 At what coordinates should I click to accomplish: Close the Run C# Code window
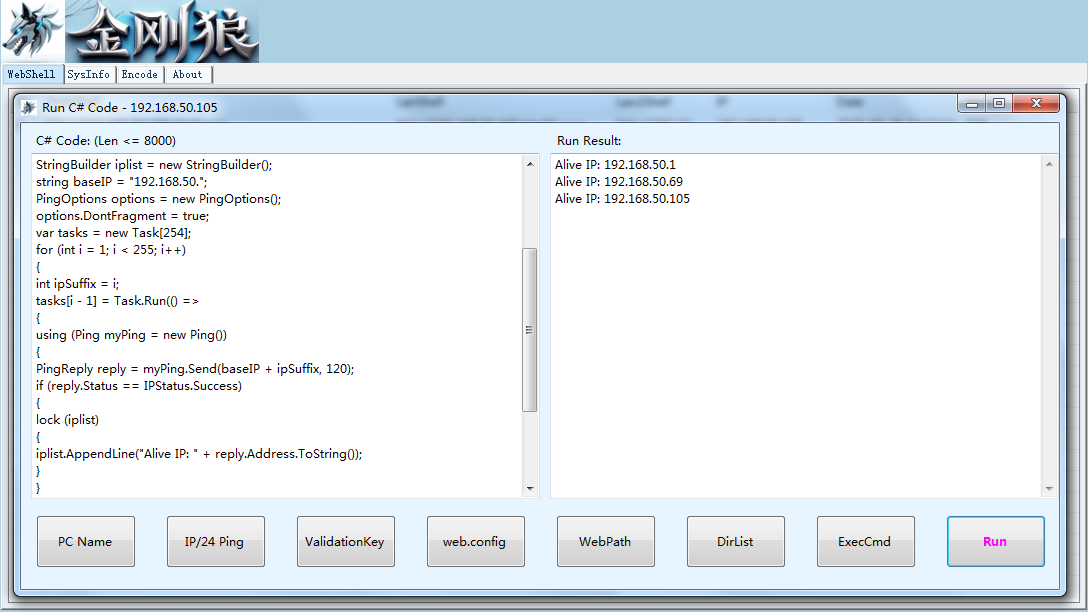point(1036,104)
